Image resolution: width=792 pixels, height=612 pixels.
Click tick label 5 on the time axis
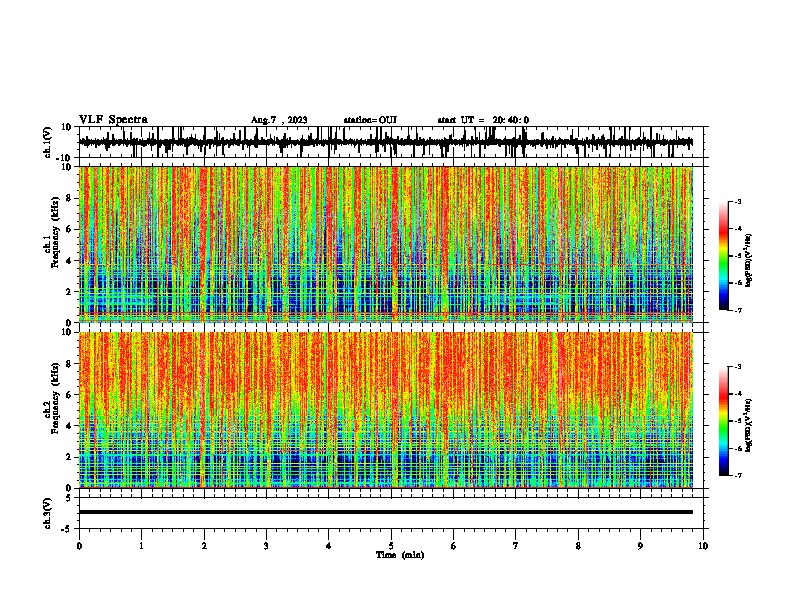coord(391,546)
